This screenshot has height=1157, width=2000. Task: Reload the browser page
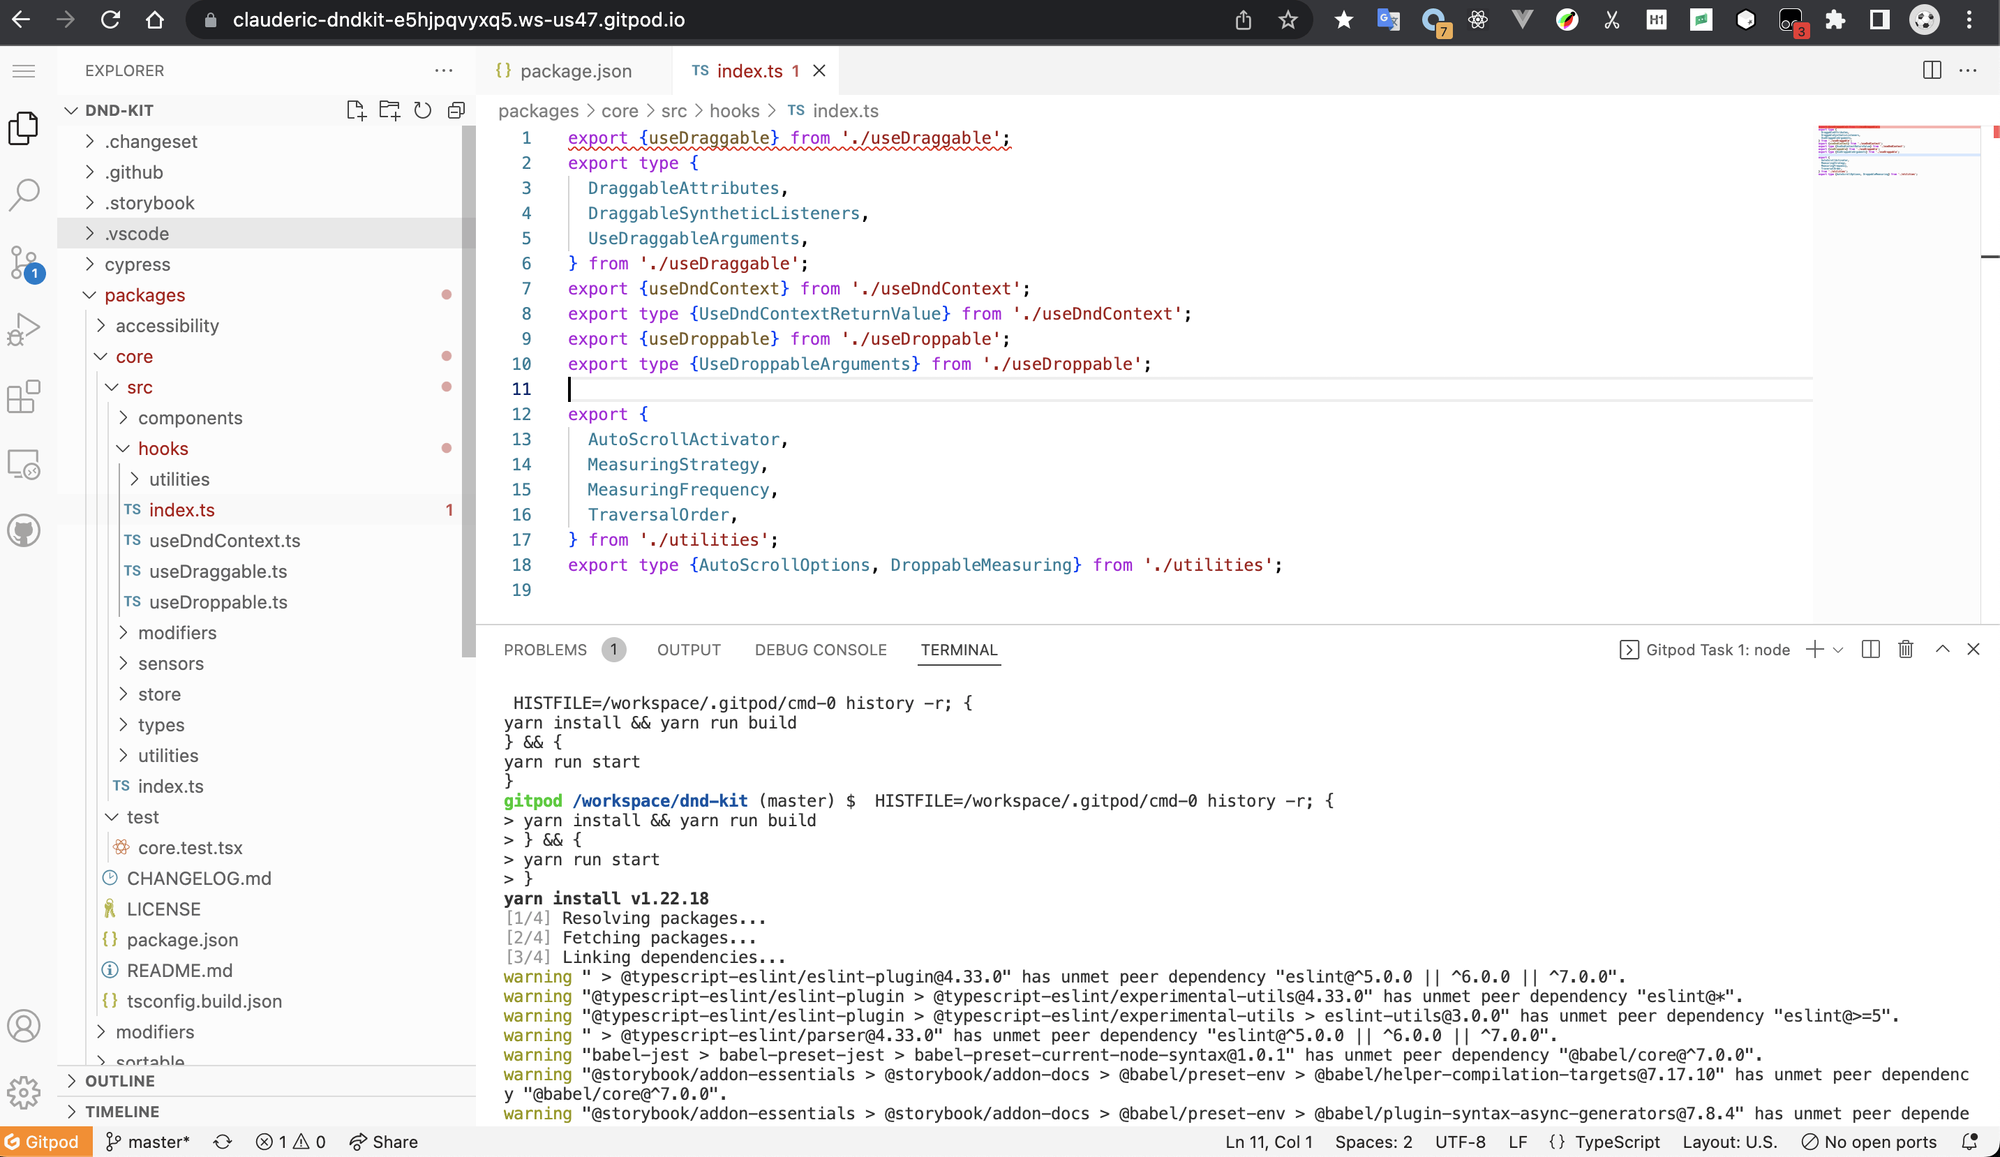tap(111, 20)
